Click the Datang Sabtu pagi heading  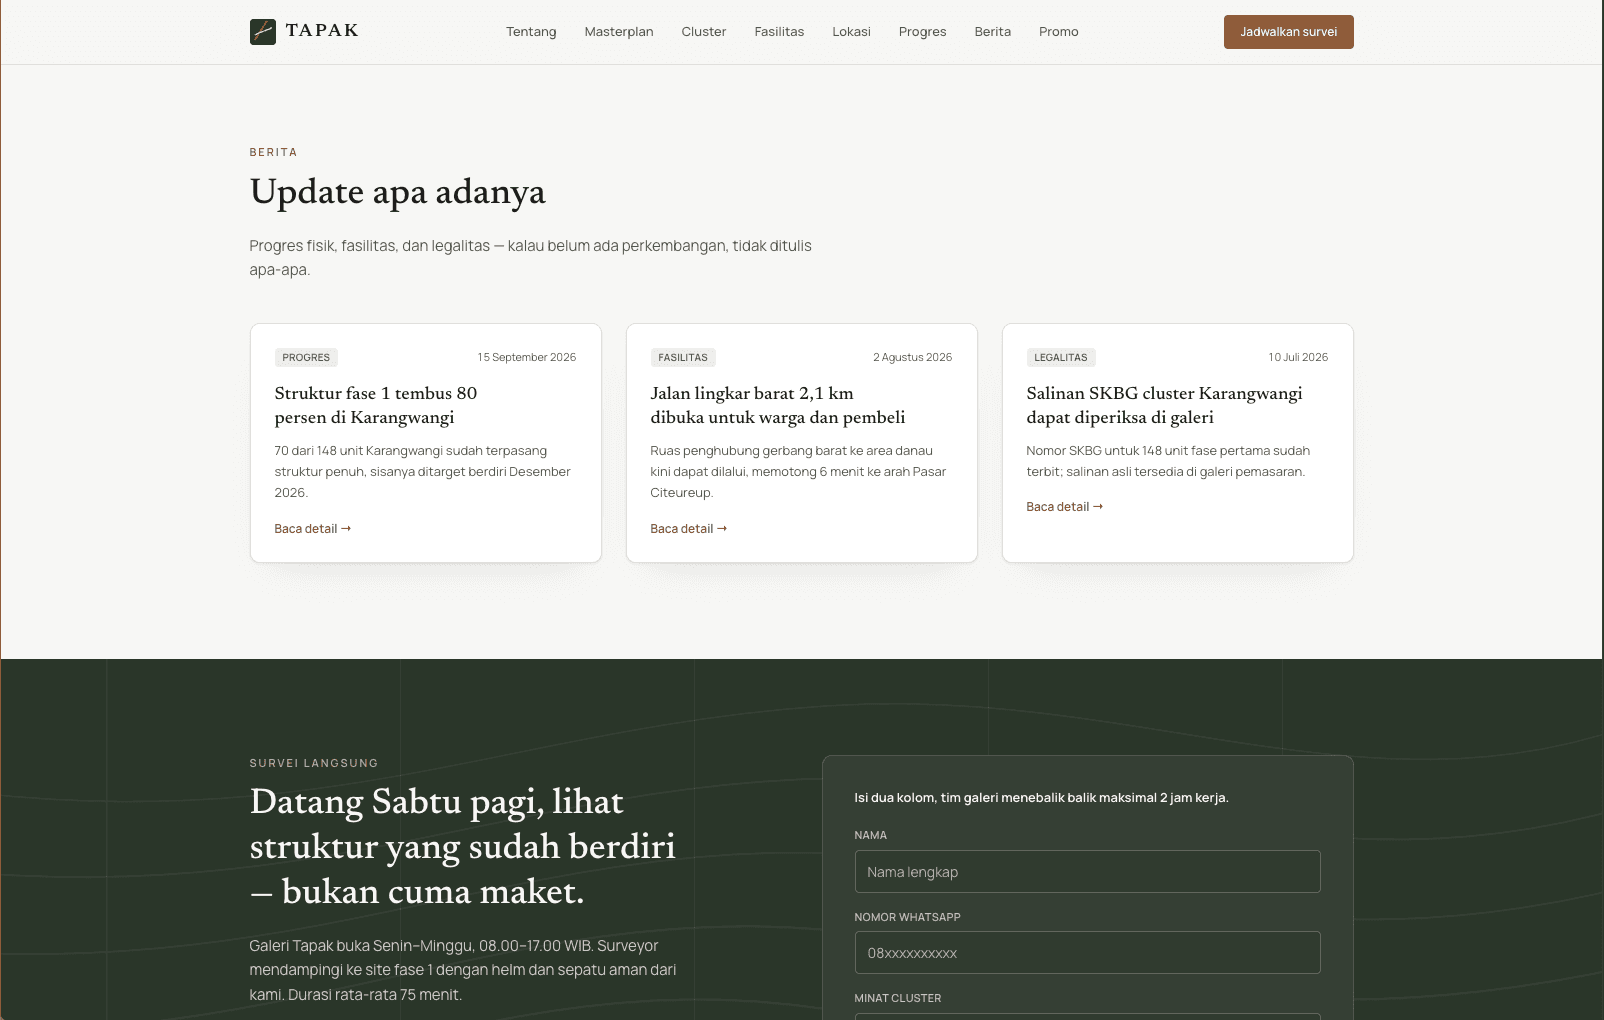[x=463, y=847]
